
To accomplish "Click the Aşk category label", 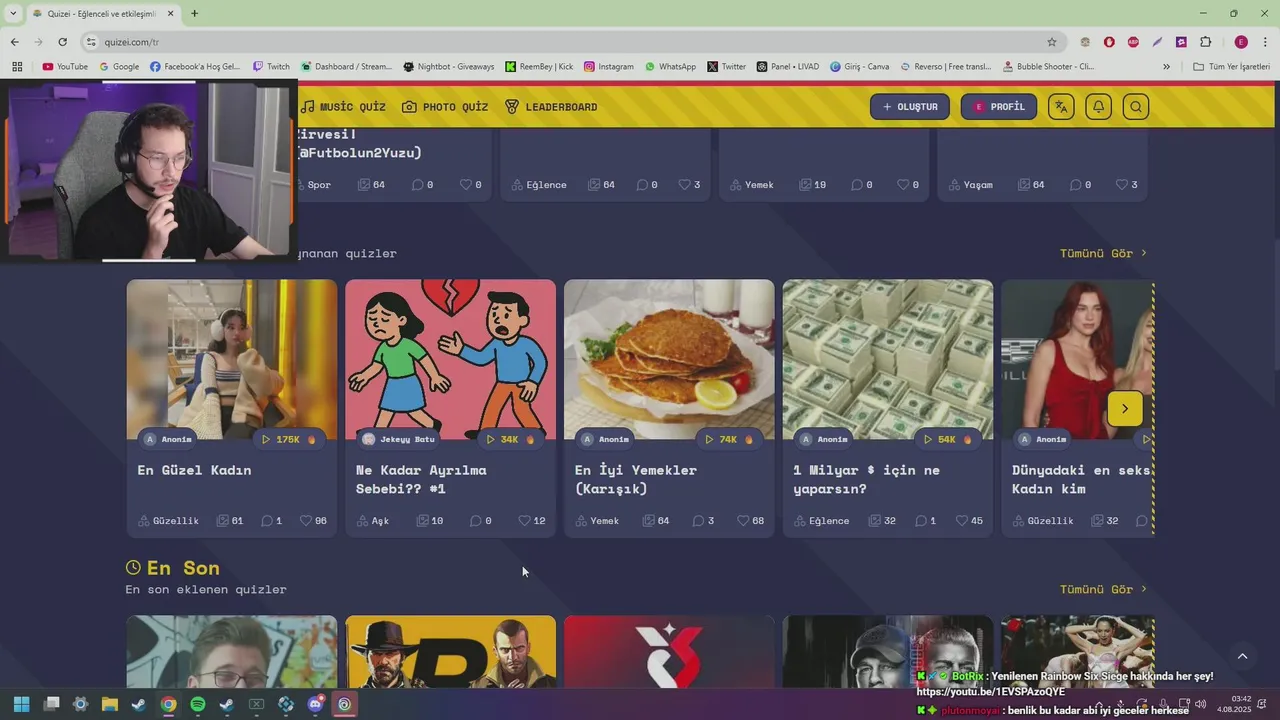I will point(372,521).
